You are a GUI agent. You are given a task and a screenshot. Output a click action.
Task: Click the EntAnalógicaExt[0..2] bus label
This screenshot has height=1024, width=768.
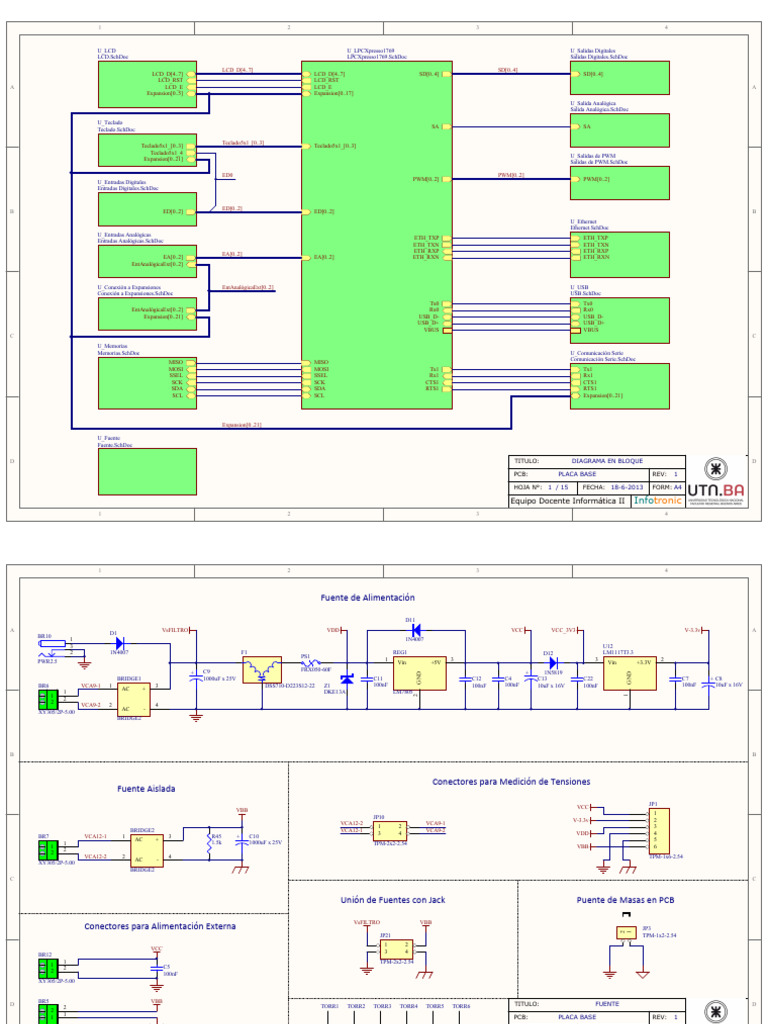[248, 287]
